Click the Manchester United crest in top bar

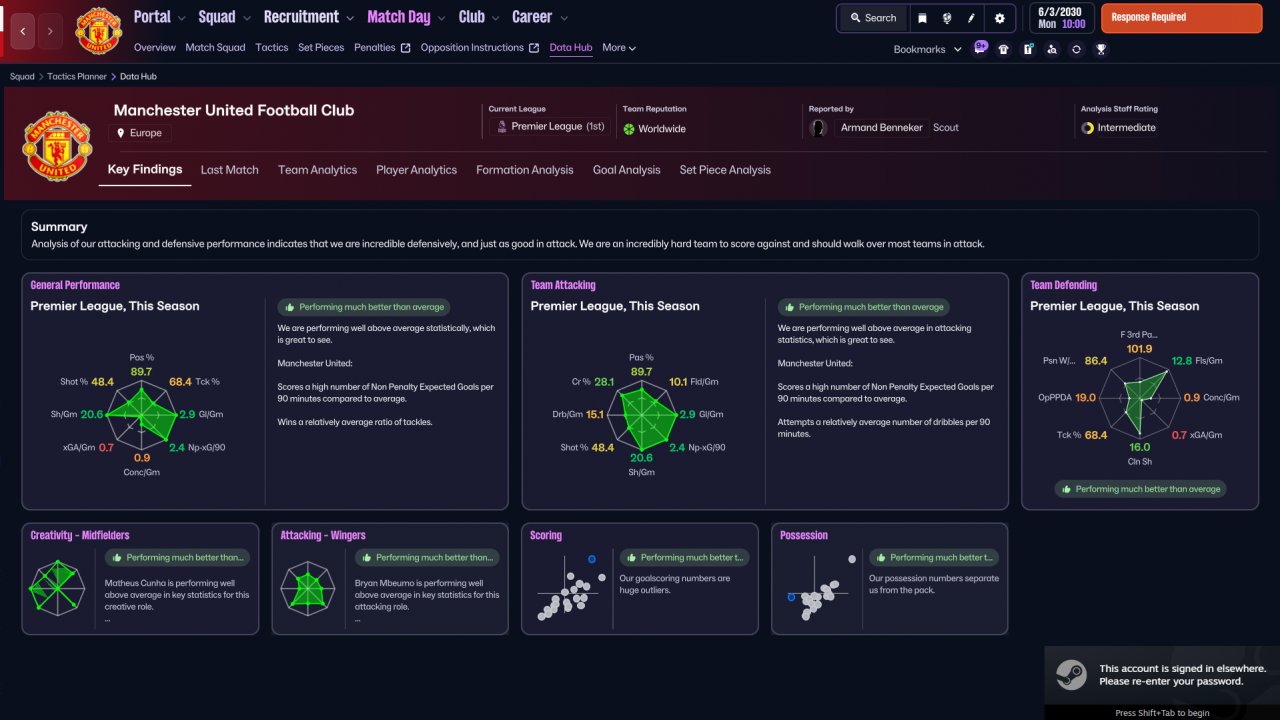[98, 30]
